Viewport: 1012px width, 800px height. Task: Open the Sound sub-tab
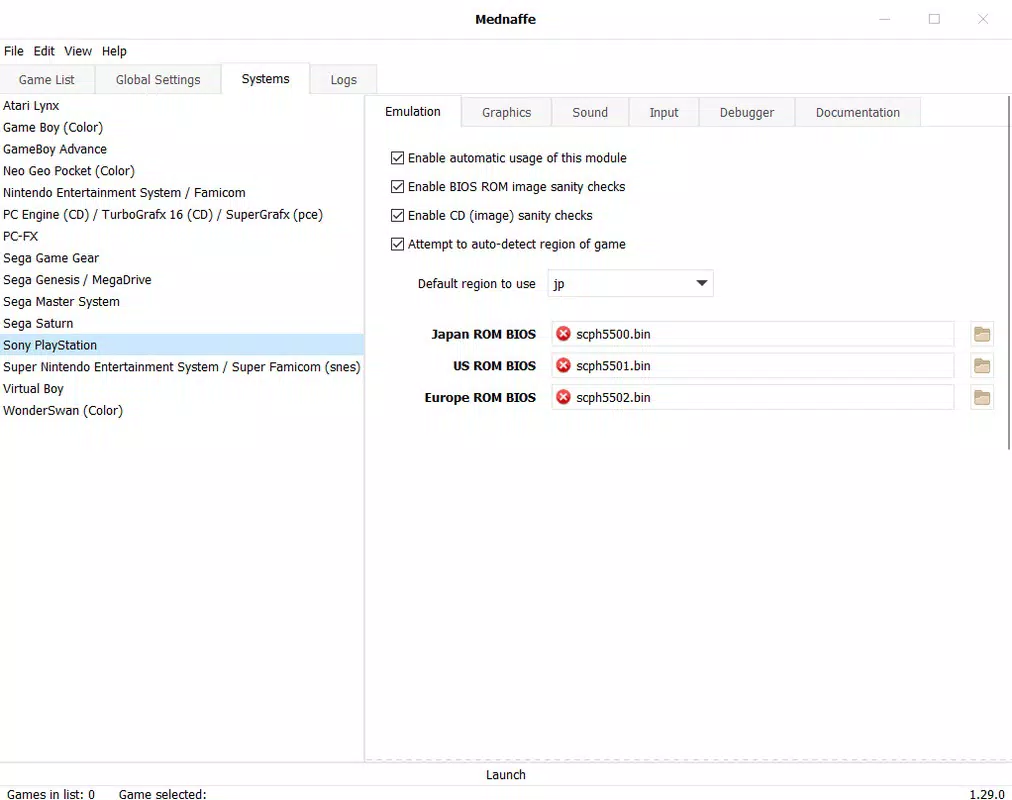click(x=590, y=113)
